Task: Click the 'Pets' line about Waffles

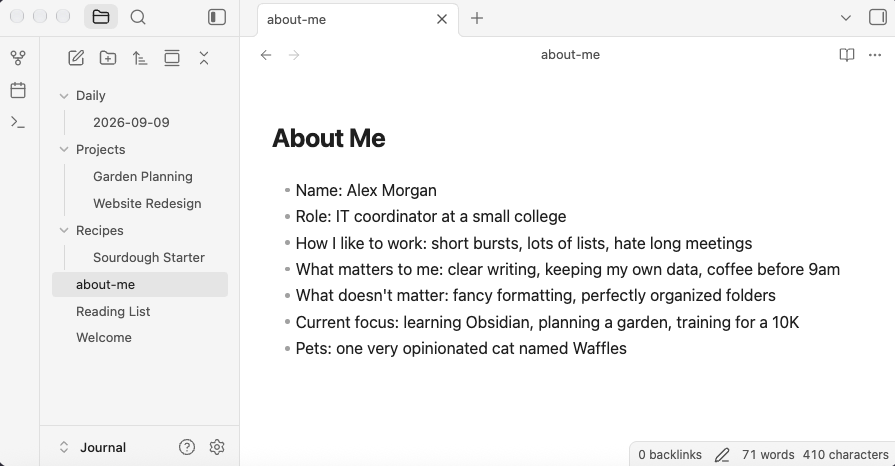Action: click(461, 348)
